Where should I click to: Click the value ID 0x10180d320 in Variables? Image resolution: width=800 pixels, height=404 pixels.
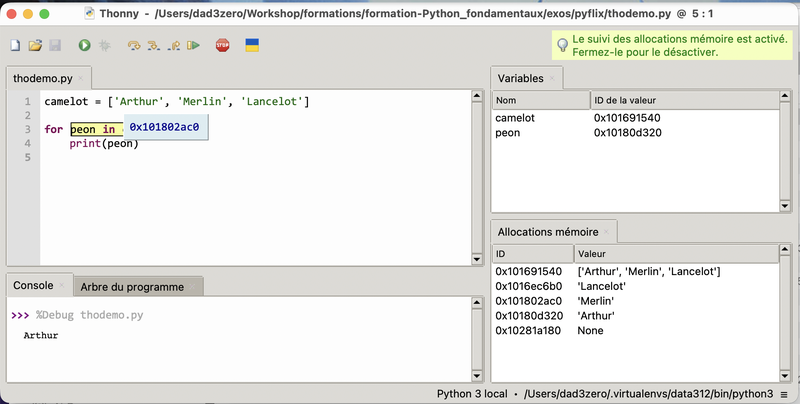point(628,133)
